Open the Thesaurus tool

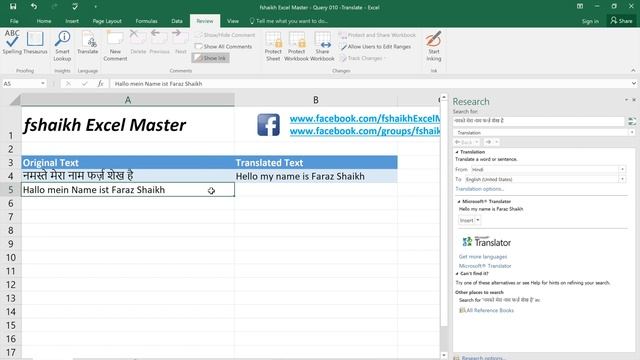[x=35, y=42]
